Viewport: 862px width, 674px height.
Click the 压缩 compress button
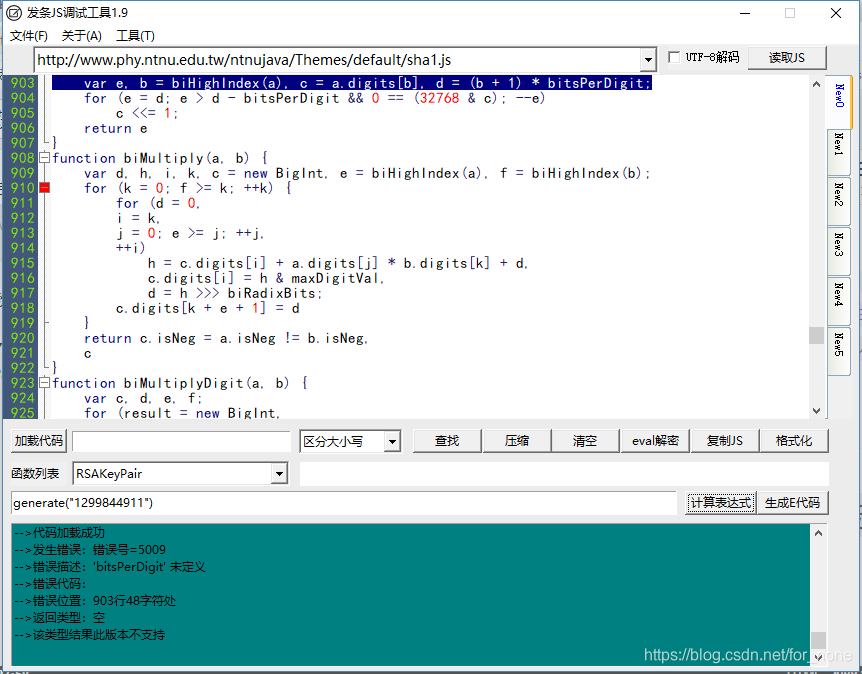(517, 441)
